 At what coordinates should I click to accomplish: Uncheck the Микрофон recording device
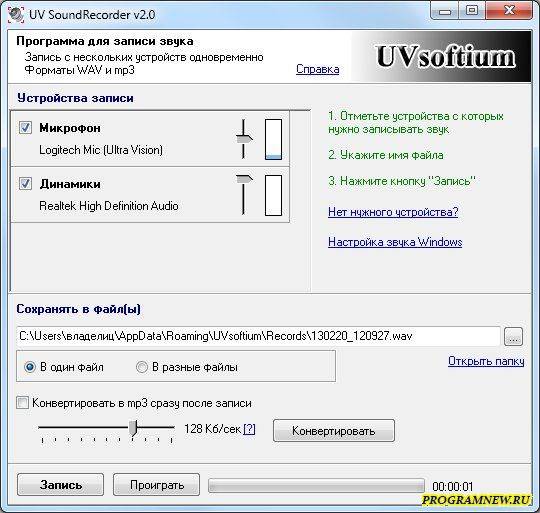tap(25, 127)
